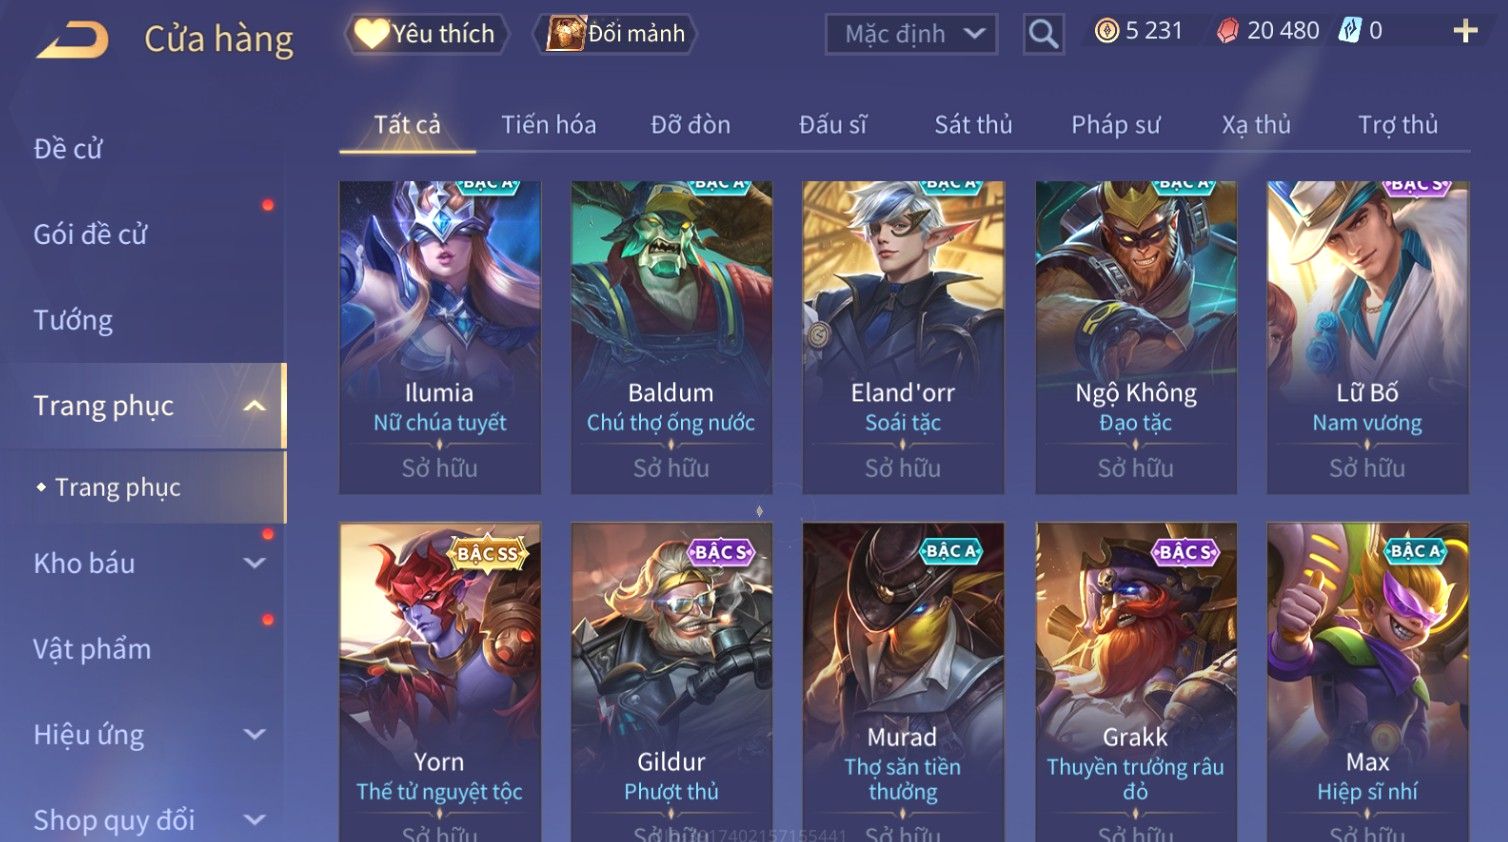Viewport: 1508px width, 842px height.
Task: Select Lữ Bố Nam vương skin card
Action: tap(1367, 337)
